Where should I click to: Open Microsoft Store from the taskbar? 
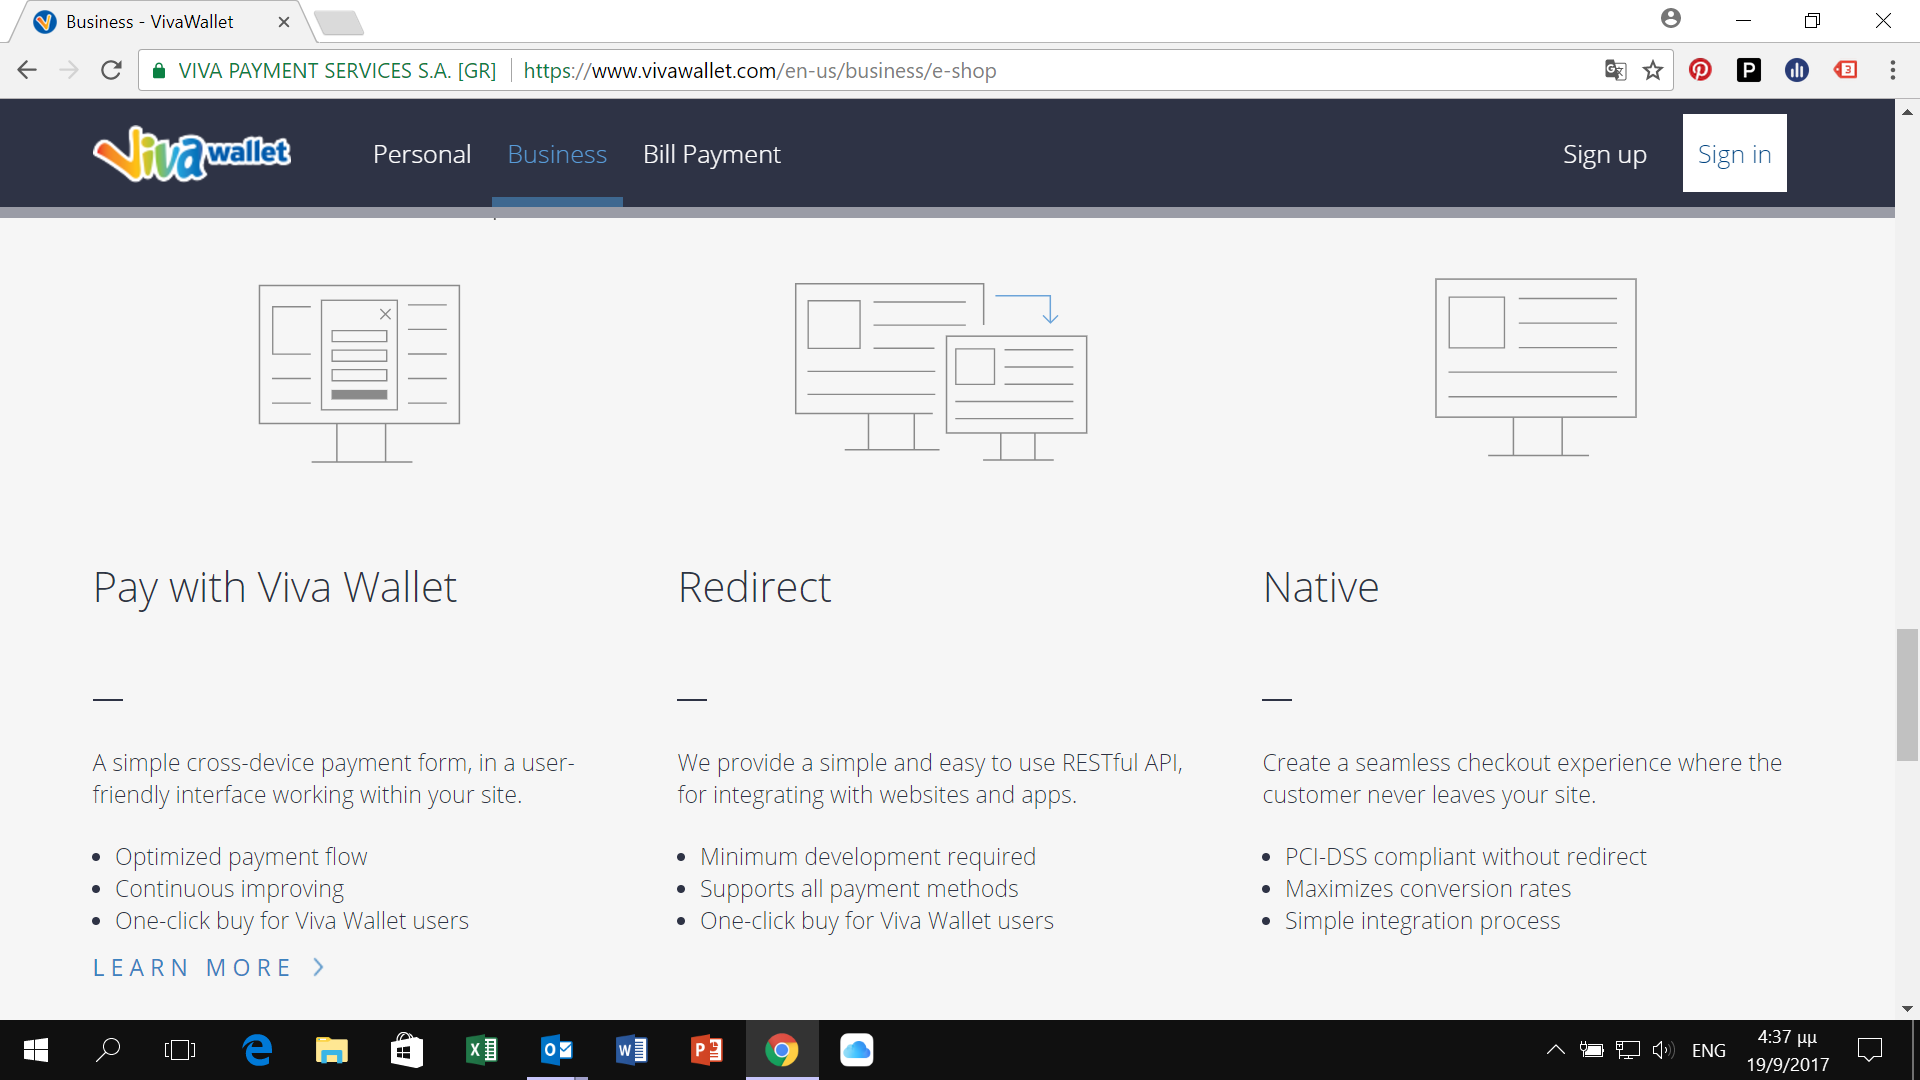[406, 1050]
